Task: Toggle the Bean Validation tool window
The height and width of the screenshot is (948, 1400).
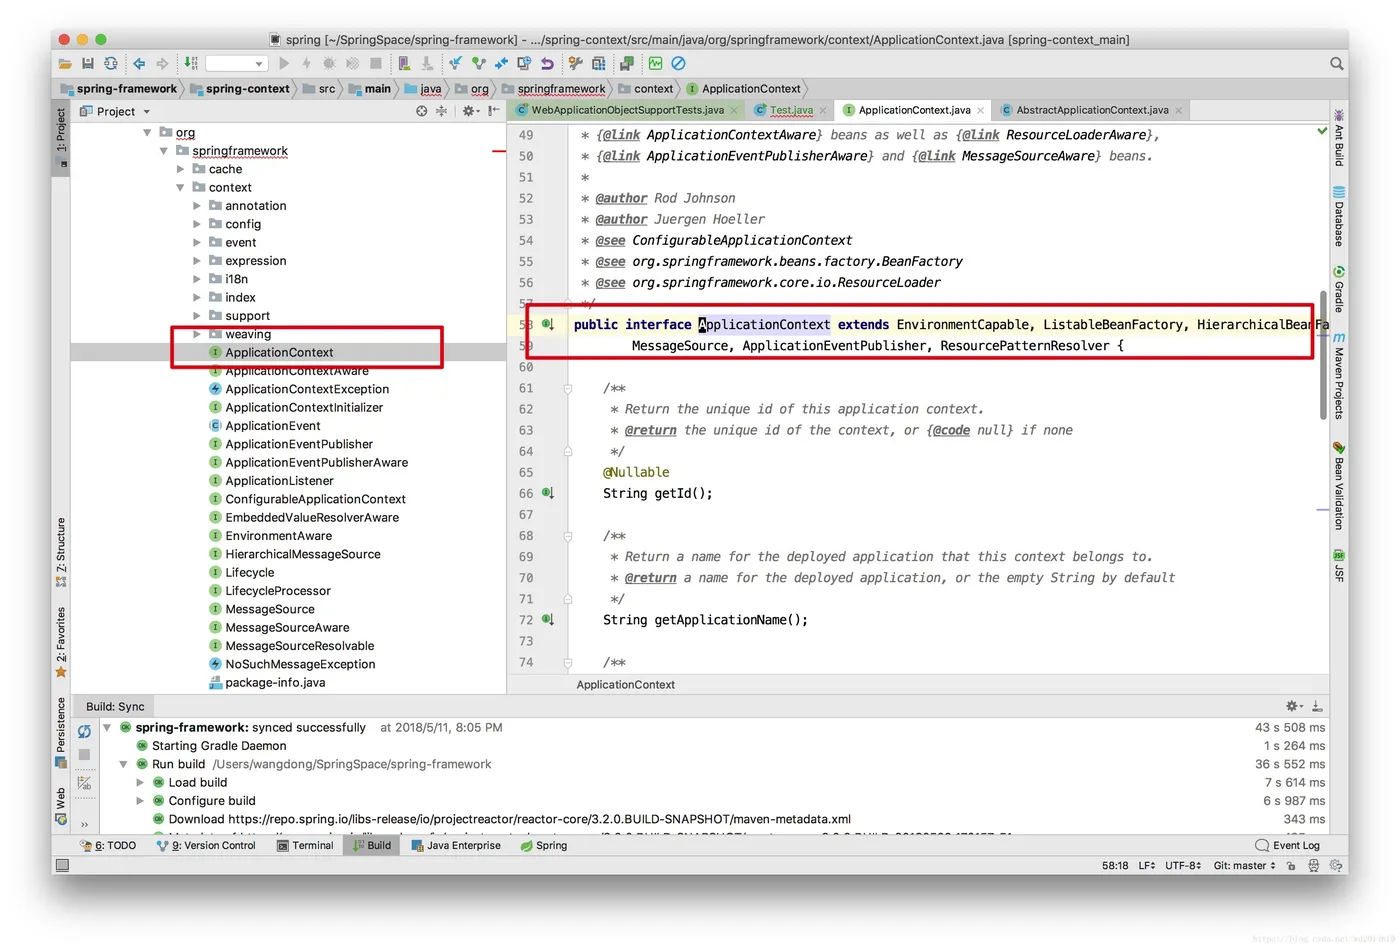Action: (x=1339, y=485)
